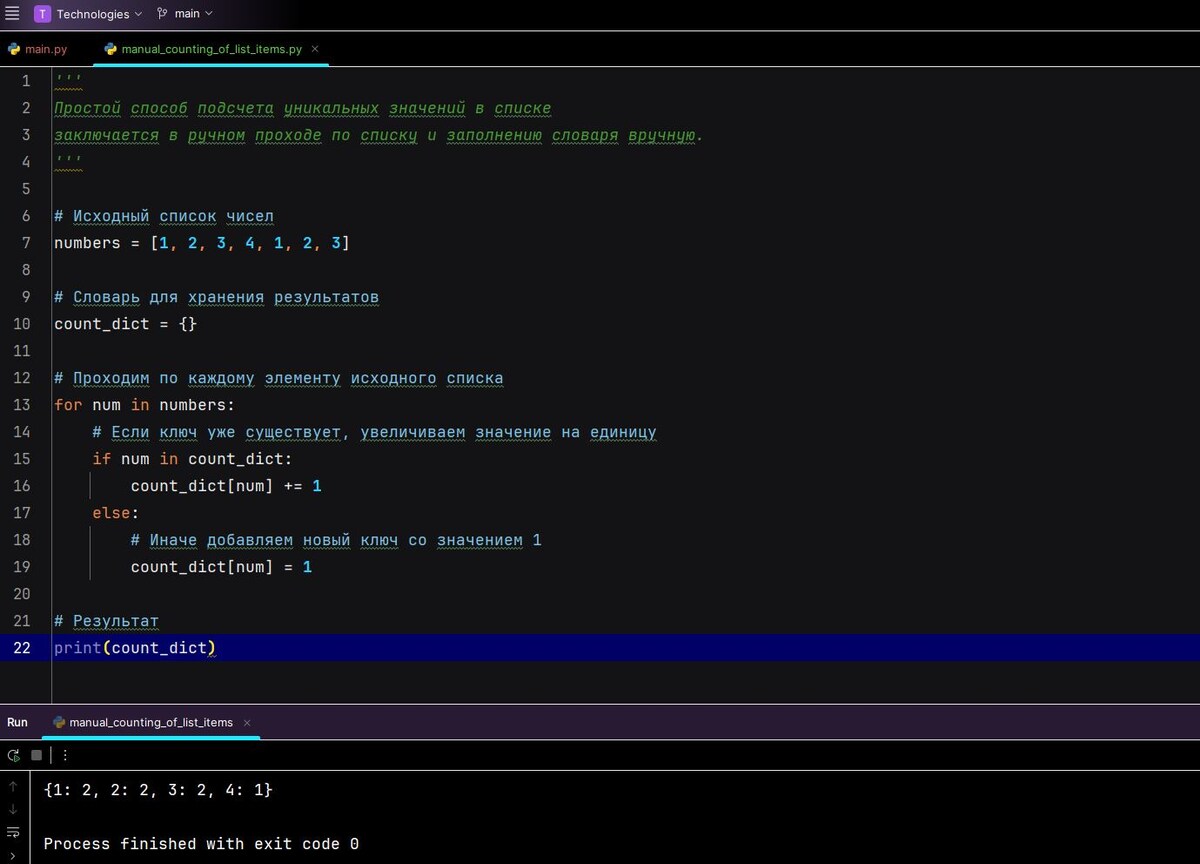Click the Run label above the console
Image resolution: width=1200 pixels, height=864 pixels.
coord(16,722)
